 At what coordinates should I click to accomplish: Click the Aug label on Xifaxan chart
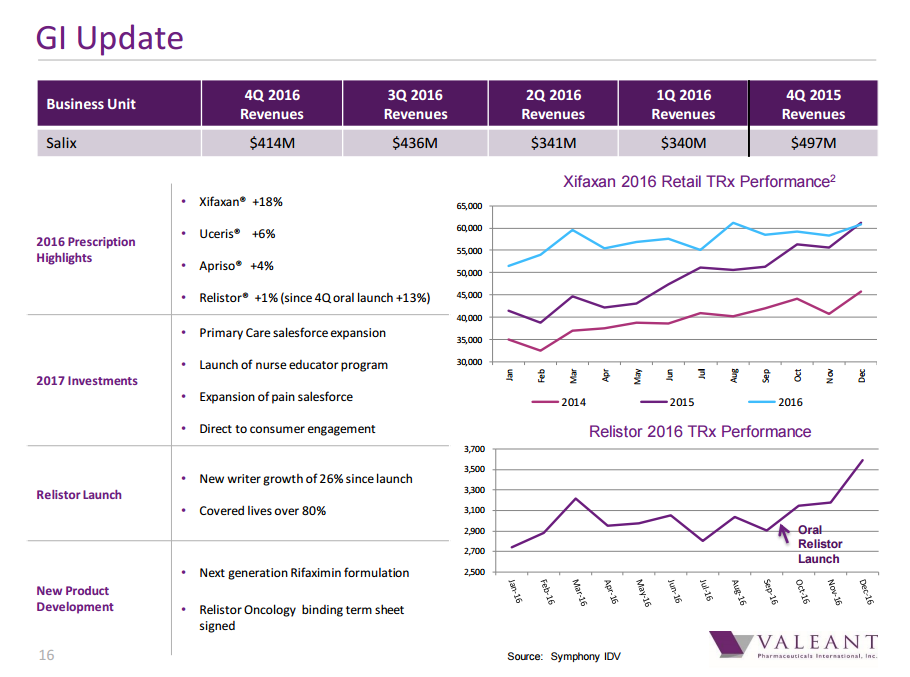click(x=734, y=375)
